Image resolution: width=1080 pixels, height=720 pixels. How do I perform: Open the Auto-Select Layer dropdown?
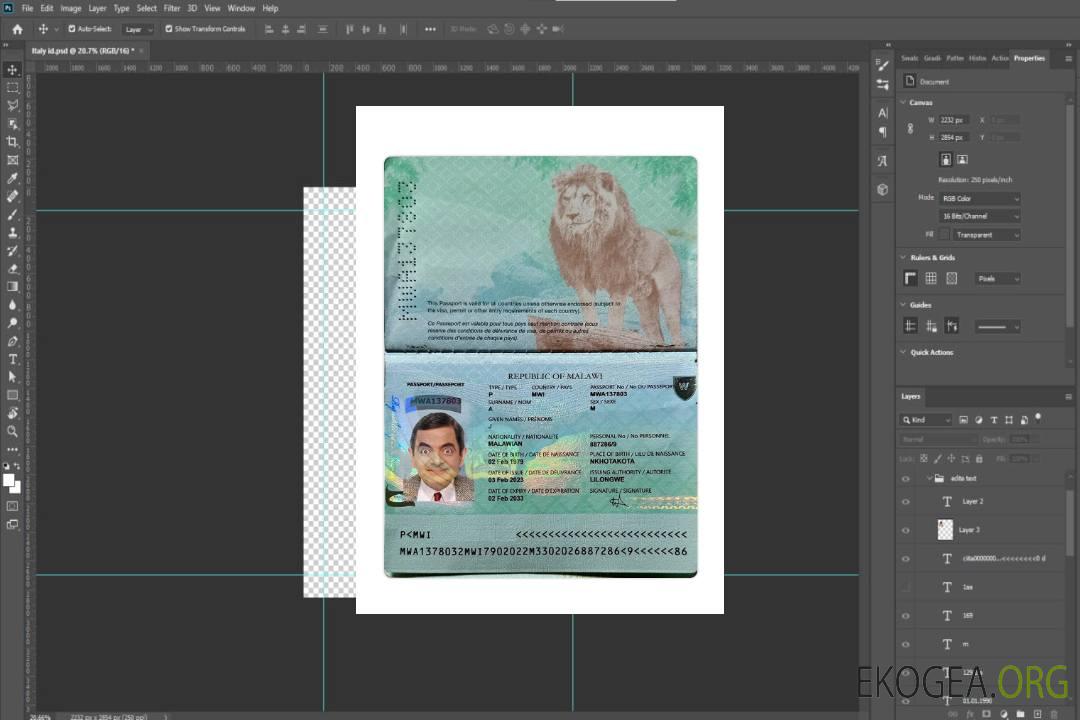(x=138, y=29)
